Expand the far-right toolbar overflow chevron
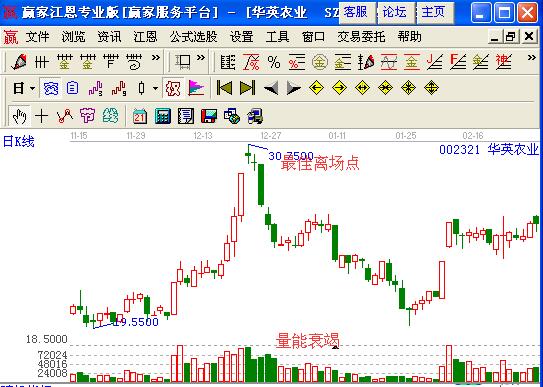This screenshot has height=387, width=543. (x=532, y=58)
